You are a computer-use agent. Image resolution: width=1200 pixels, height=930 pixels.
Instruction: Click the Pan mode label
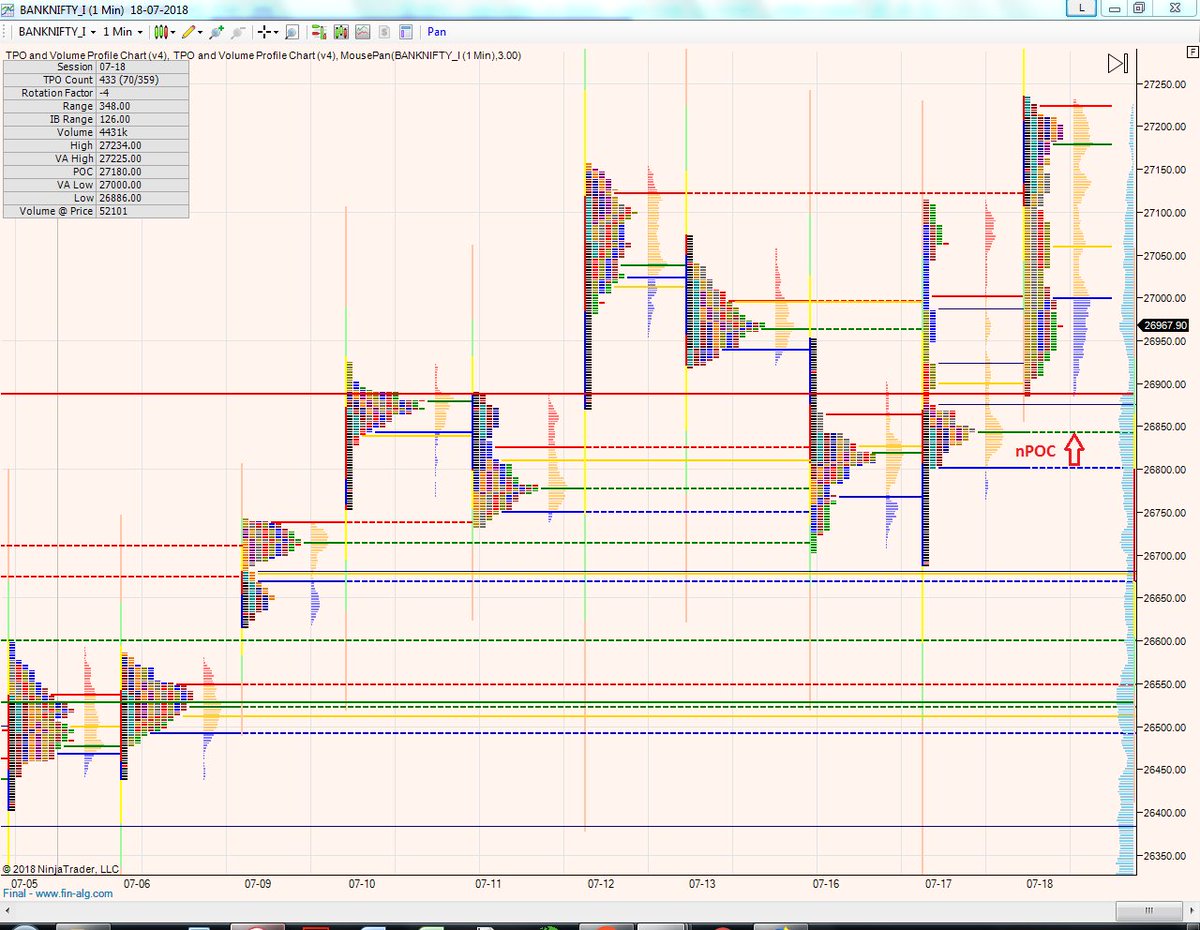437,32
